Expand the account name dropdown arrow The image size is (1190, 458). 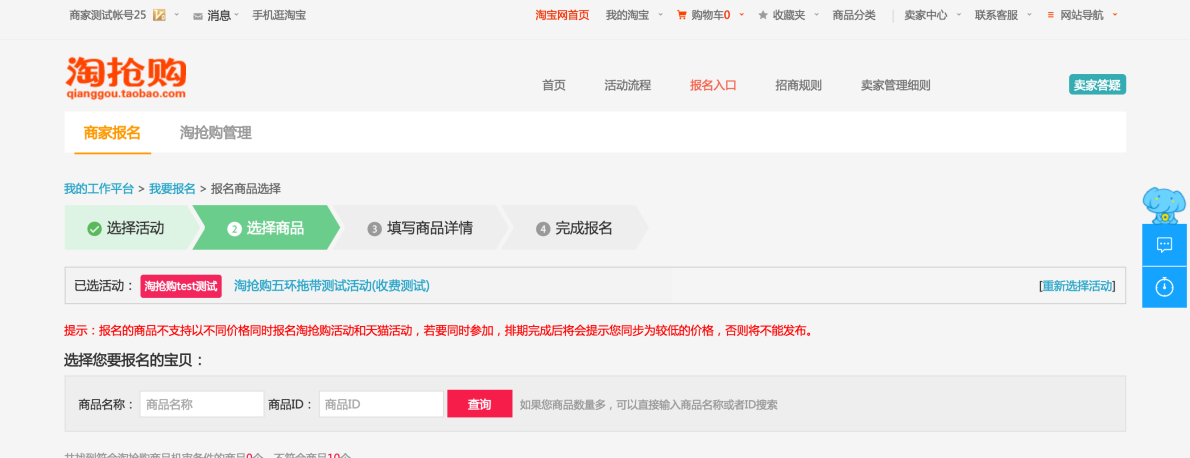177,14
